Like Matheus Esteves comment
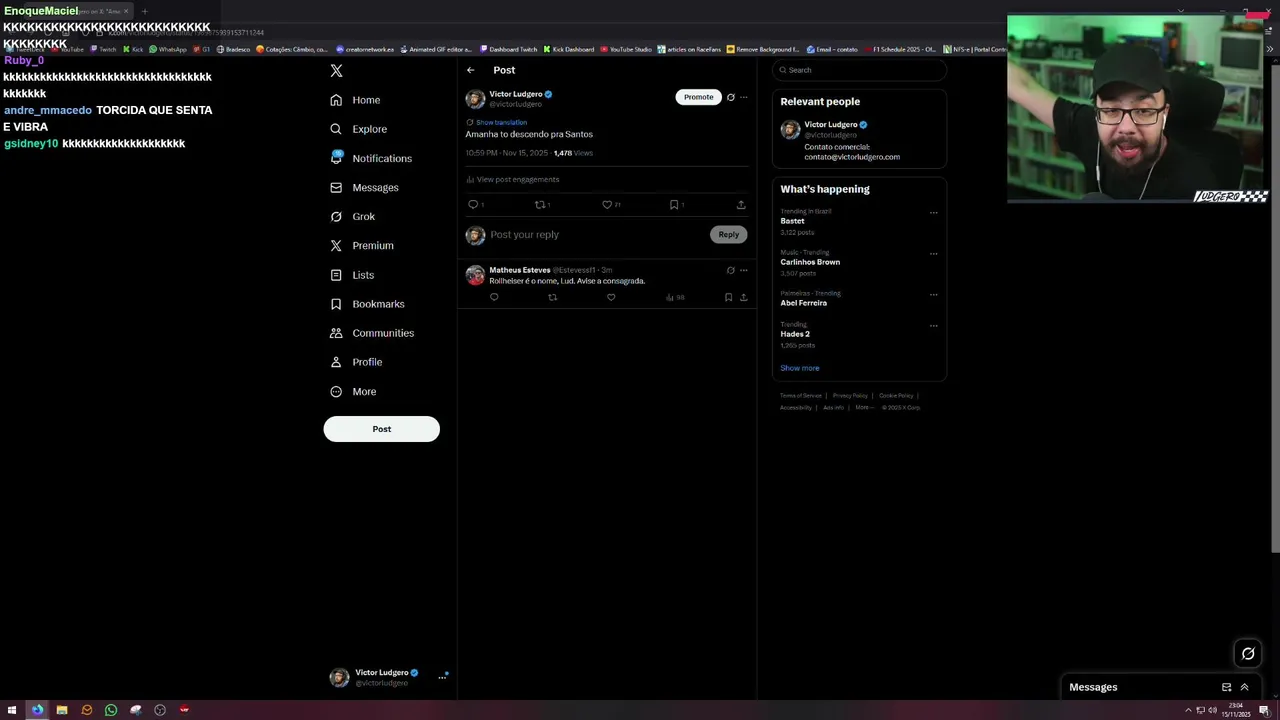 611,297
